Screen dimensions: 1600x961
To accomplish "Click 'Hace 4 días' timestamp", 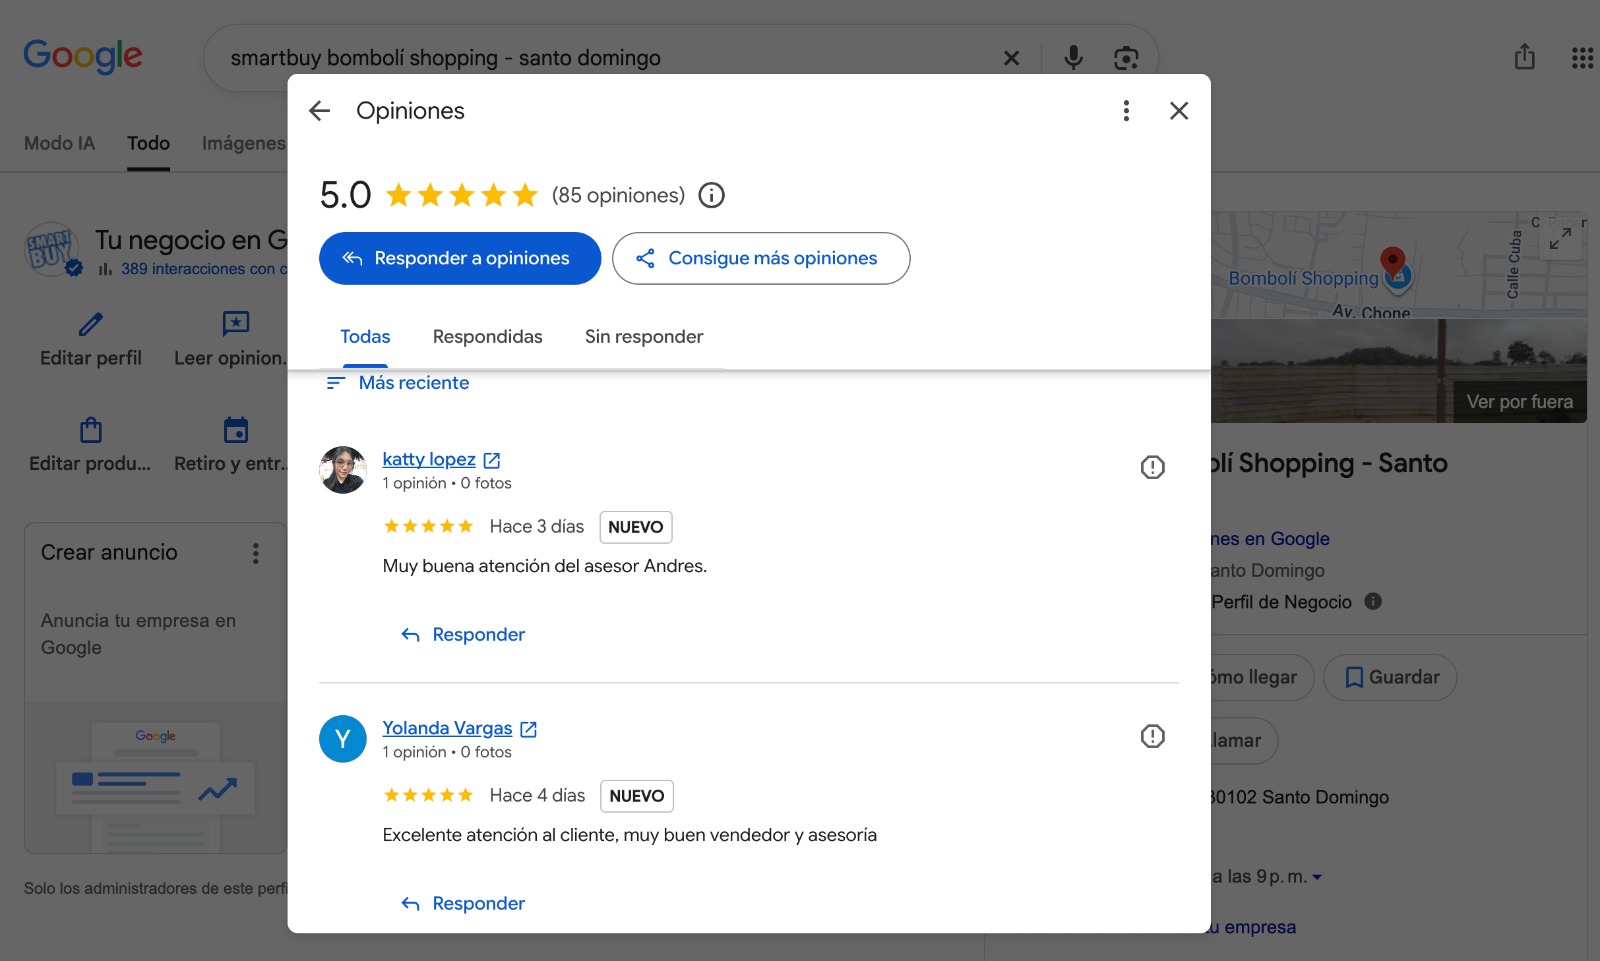I will (537, 796).
